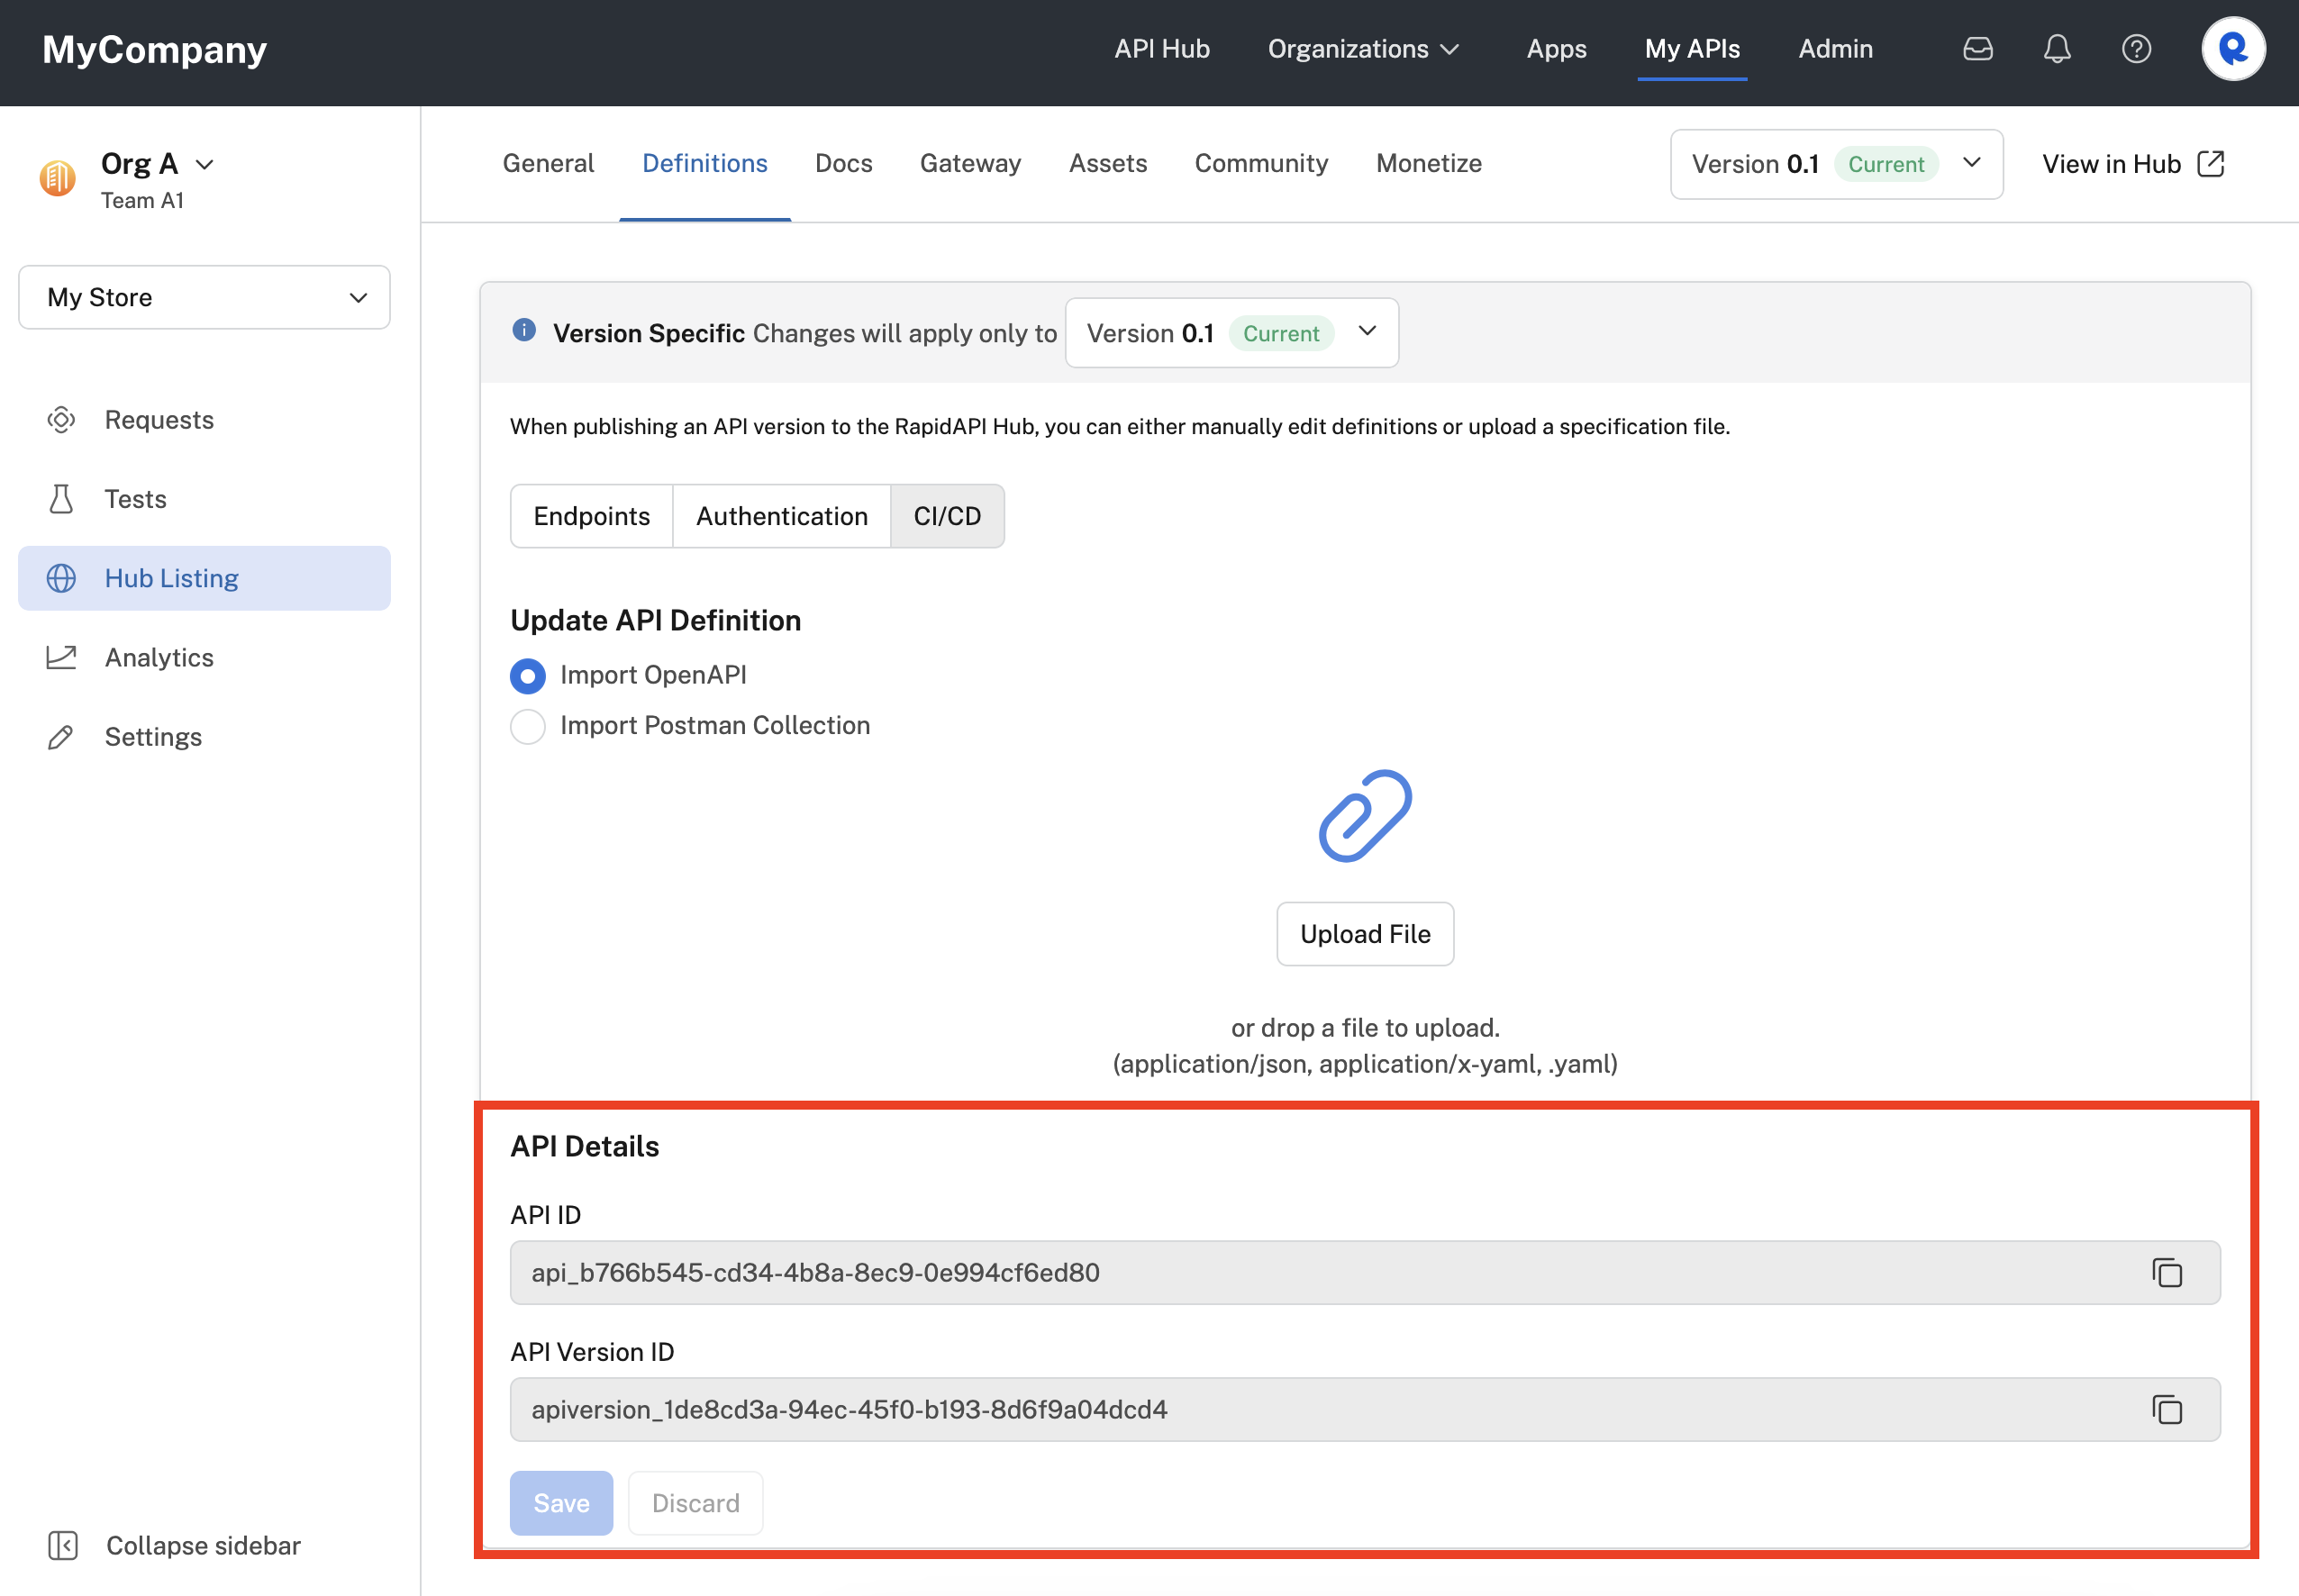Image resolution: width=2299 pixels, height=1596 pixels.
Task: Open the Version Specific version selector
Action: [1231, 333]
